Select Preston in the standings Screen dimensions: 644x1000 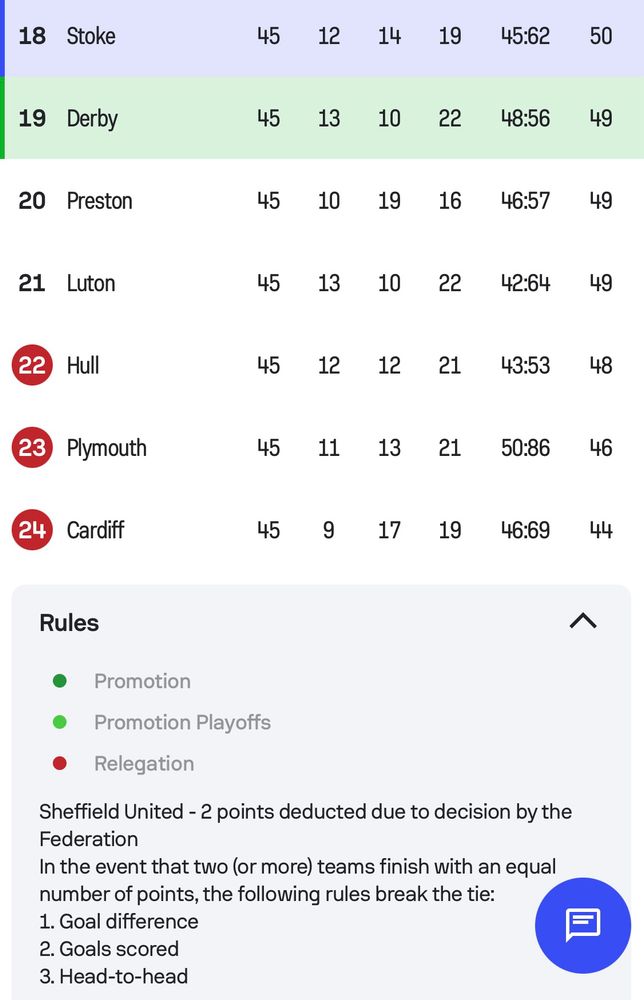pyautogui.click(x=99, y=200)
